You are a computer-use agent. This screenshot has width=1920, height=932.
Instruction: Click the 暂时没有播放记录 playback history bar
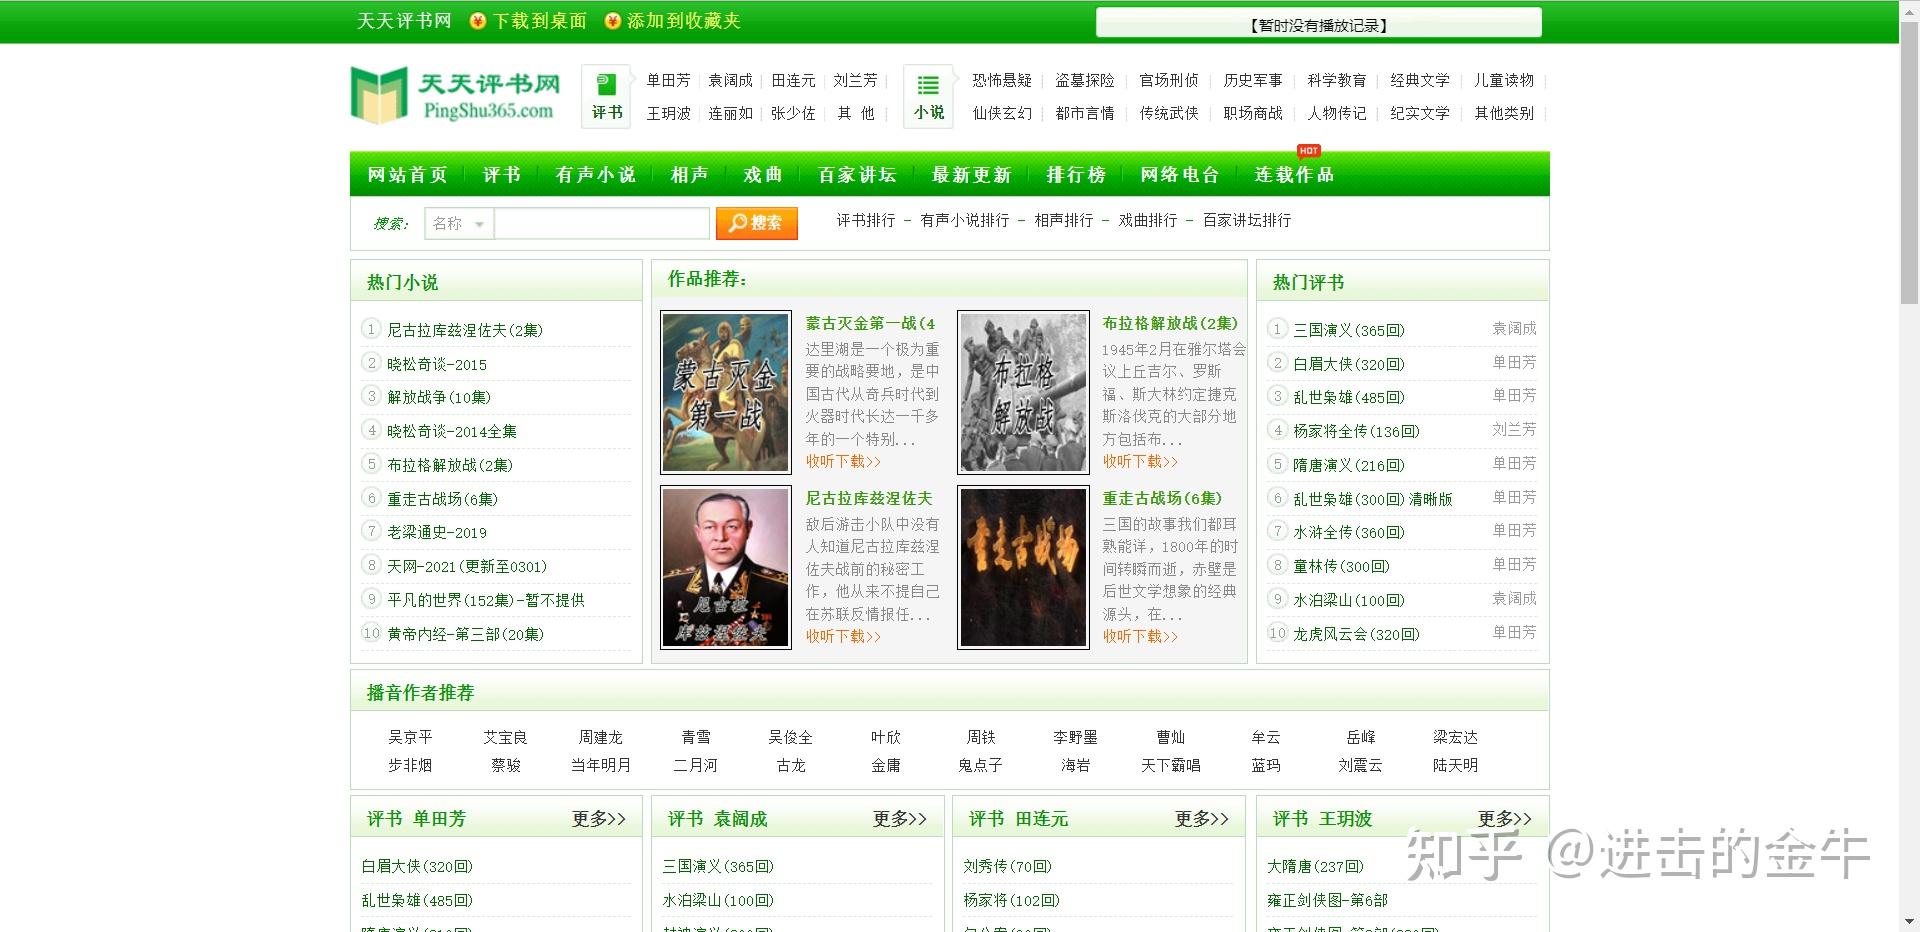pos(1319,23)
